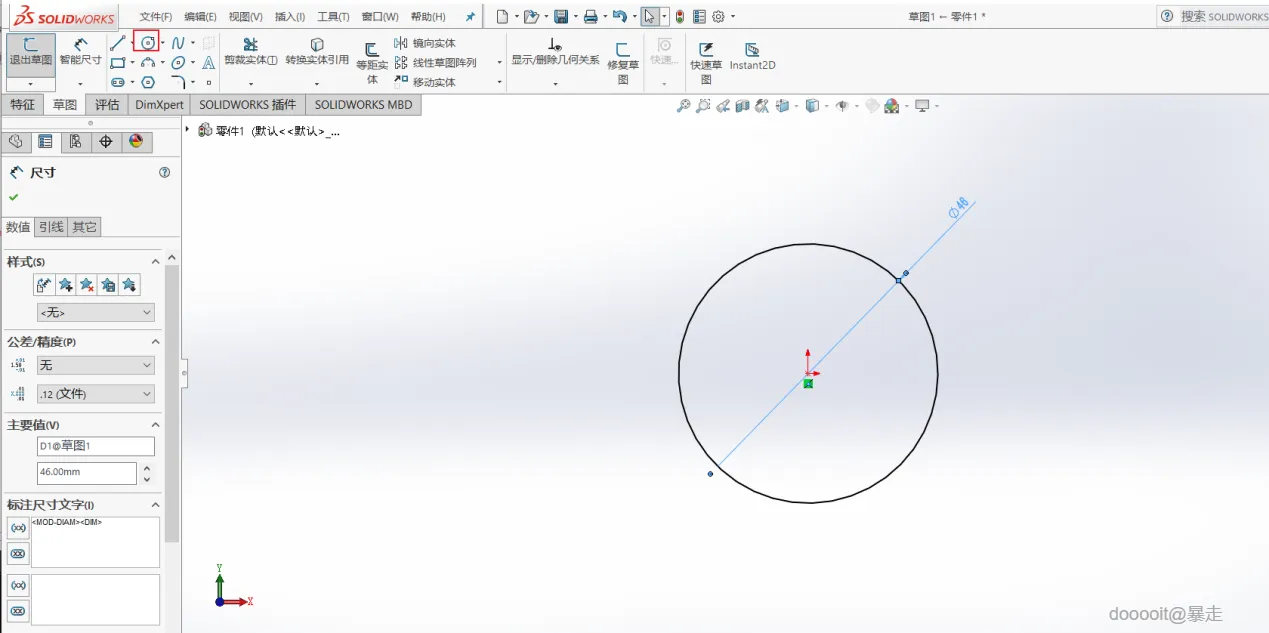Viewport: 1269px width, 633px height.
Task: Open the .12 (文件) precision dropdown
Action: [x=96, y=394]
